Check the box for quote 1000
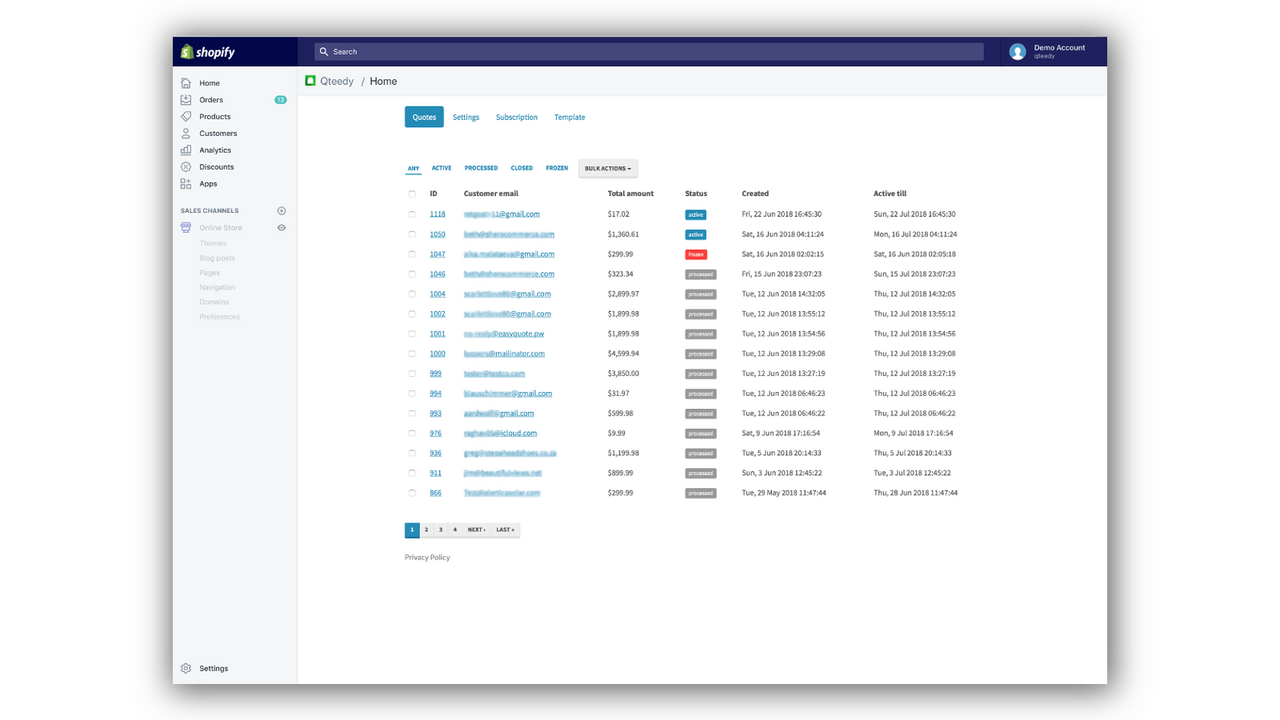 [412, 353]
